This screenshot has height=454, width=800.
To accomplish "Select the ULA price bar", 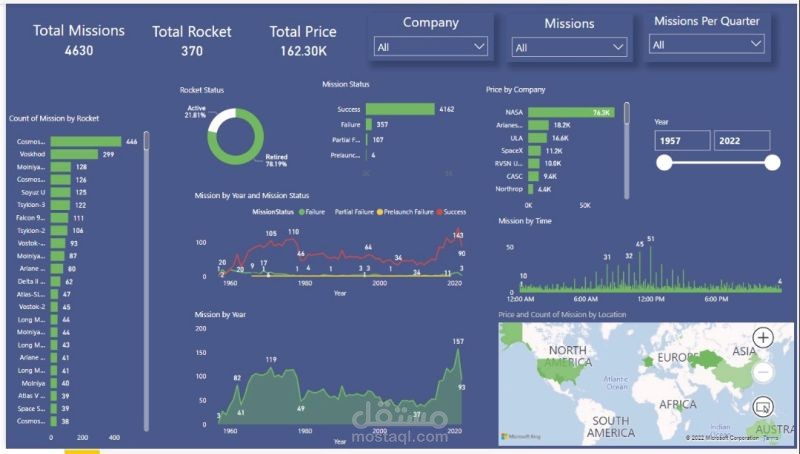I will click(x=537, y=138).
